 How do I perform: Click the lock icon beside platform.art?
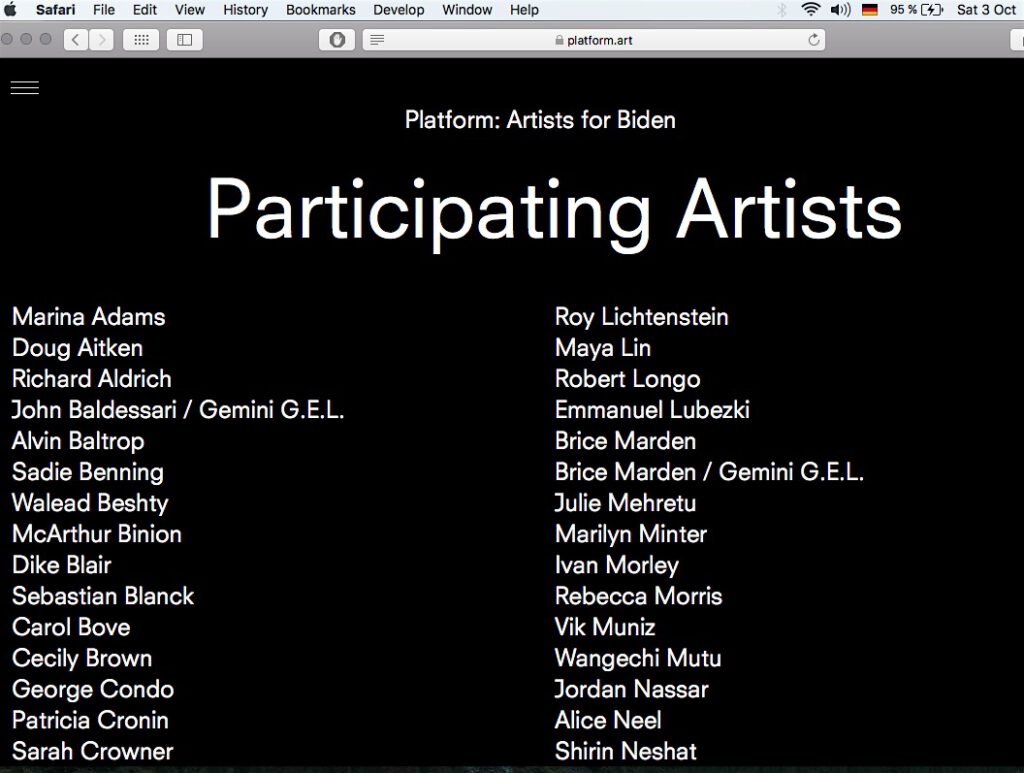pyautogui.click(x=559, y=40)
